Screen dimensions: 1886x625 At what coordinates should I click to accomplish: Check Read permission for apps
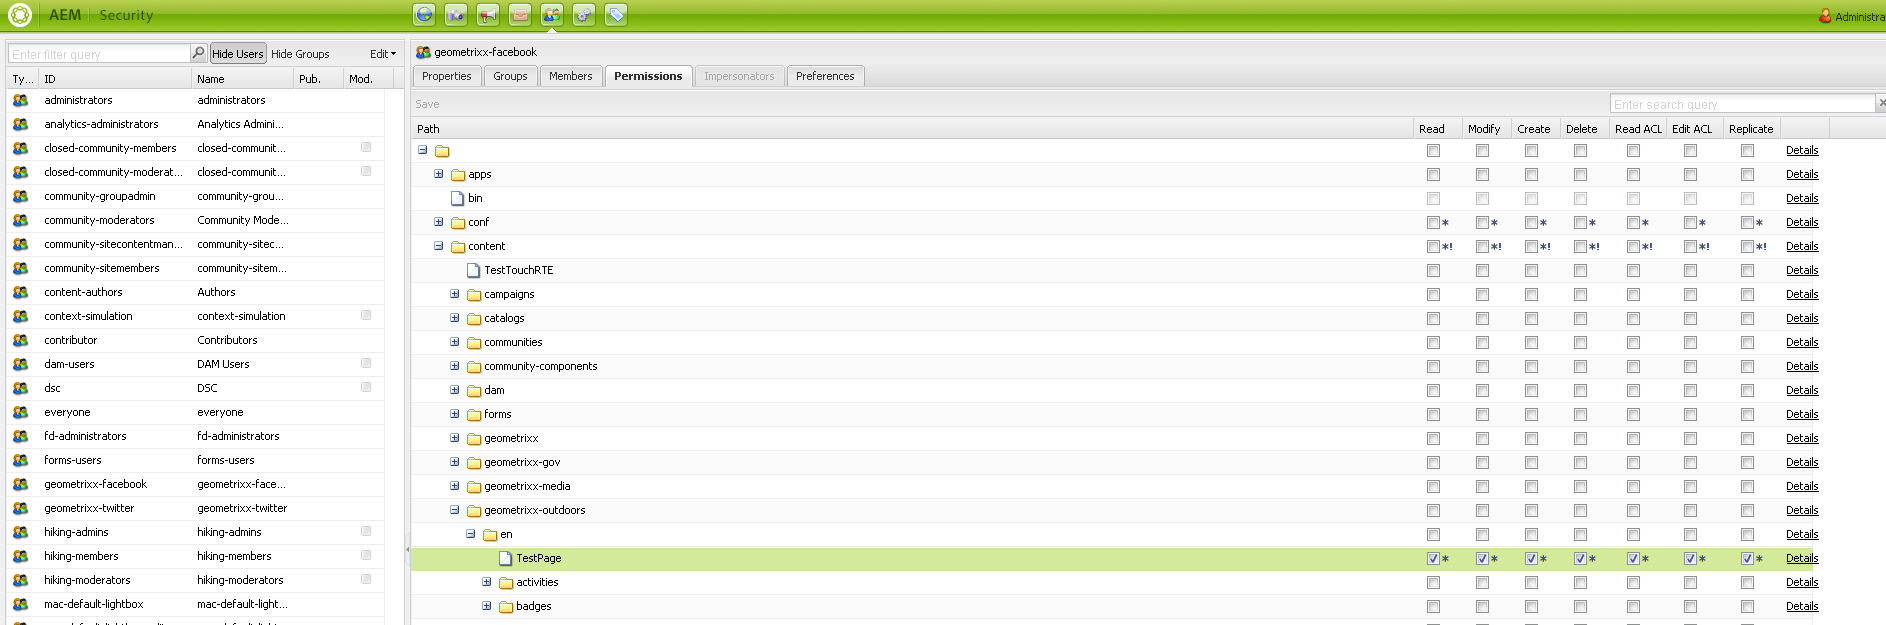1433,174
